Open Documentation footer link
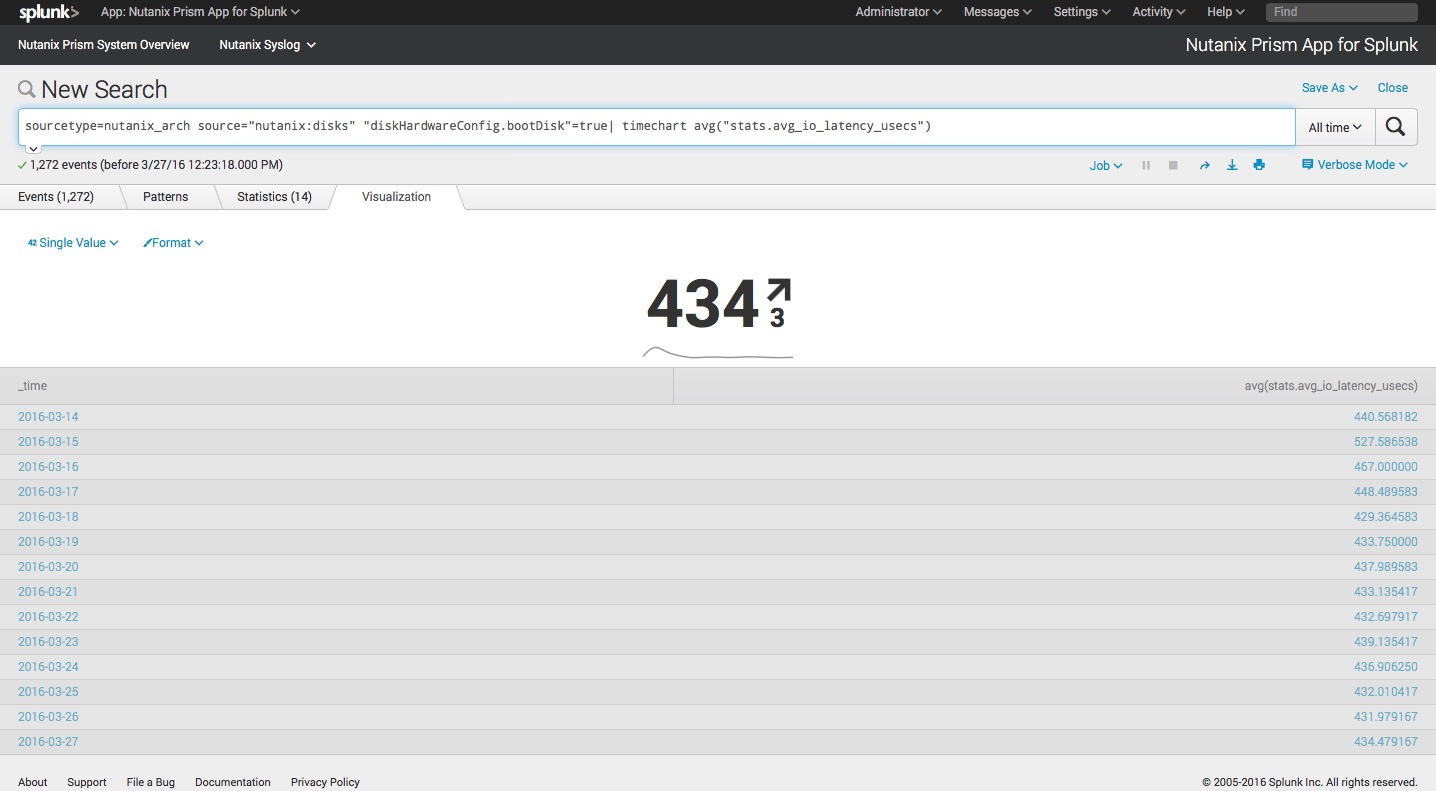Viewport: 1436px width, 791px height. [x=233, y=782]
